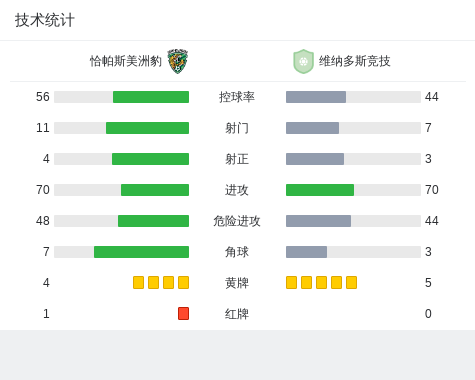Click the first yellow card of 恰帕斯美洲豹
The image size is (475, 380).
click(138, 282)
